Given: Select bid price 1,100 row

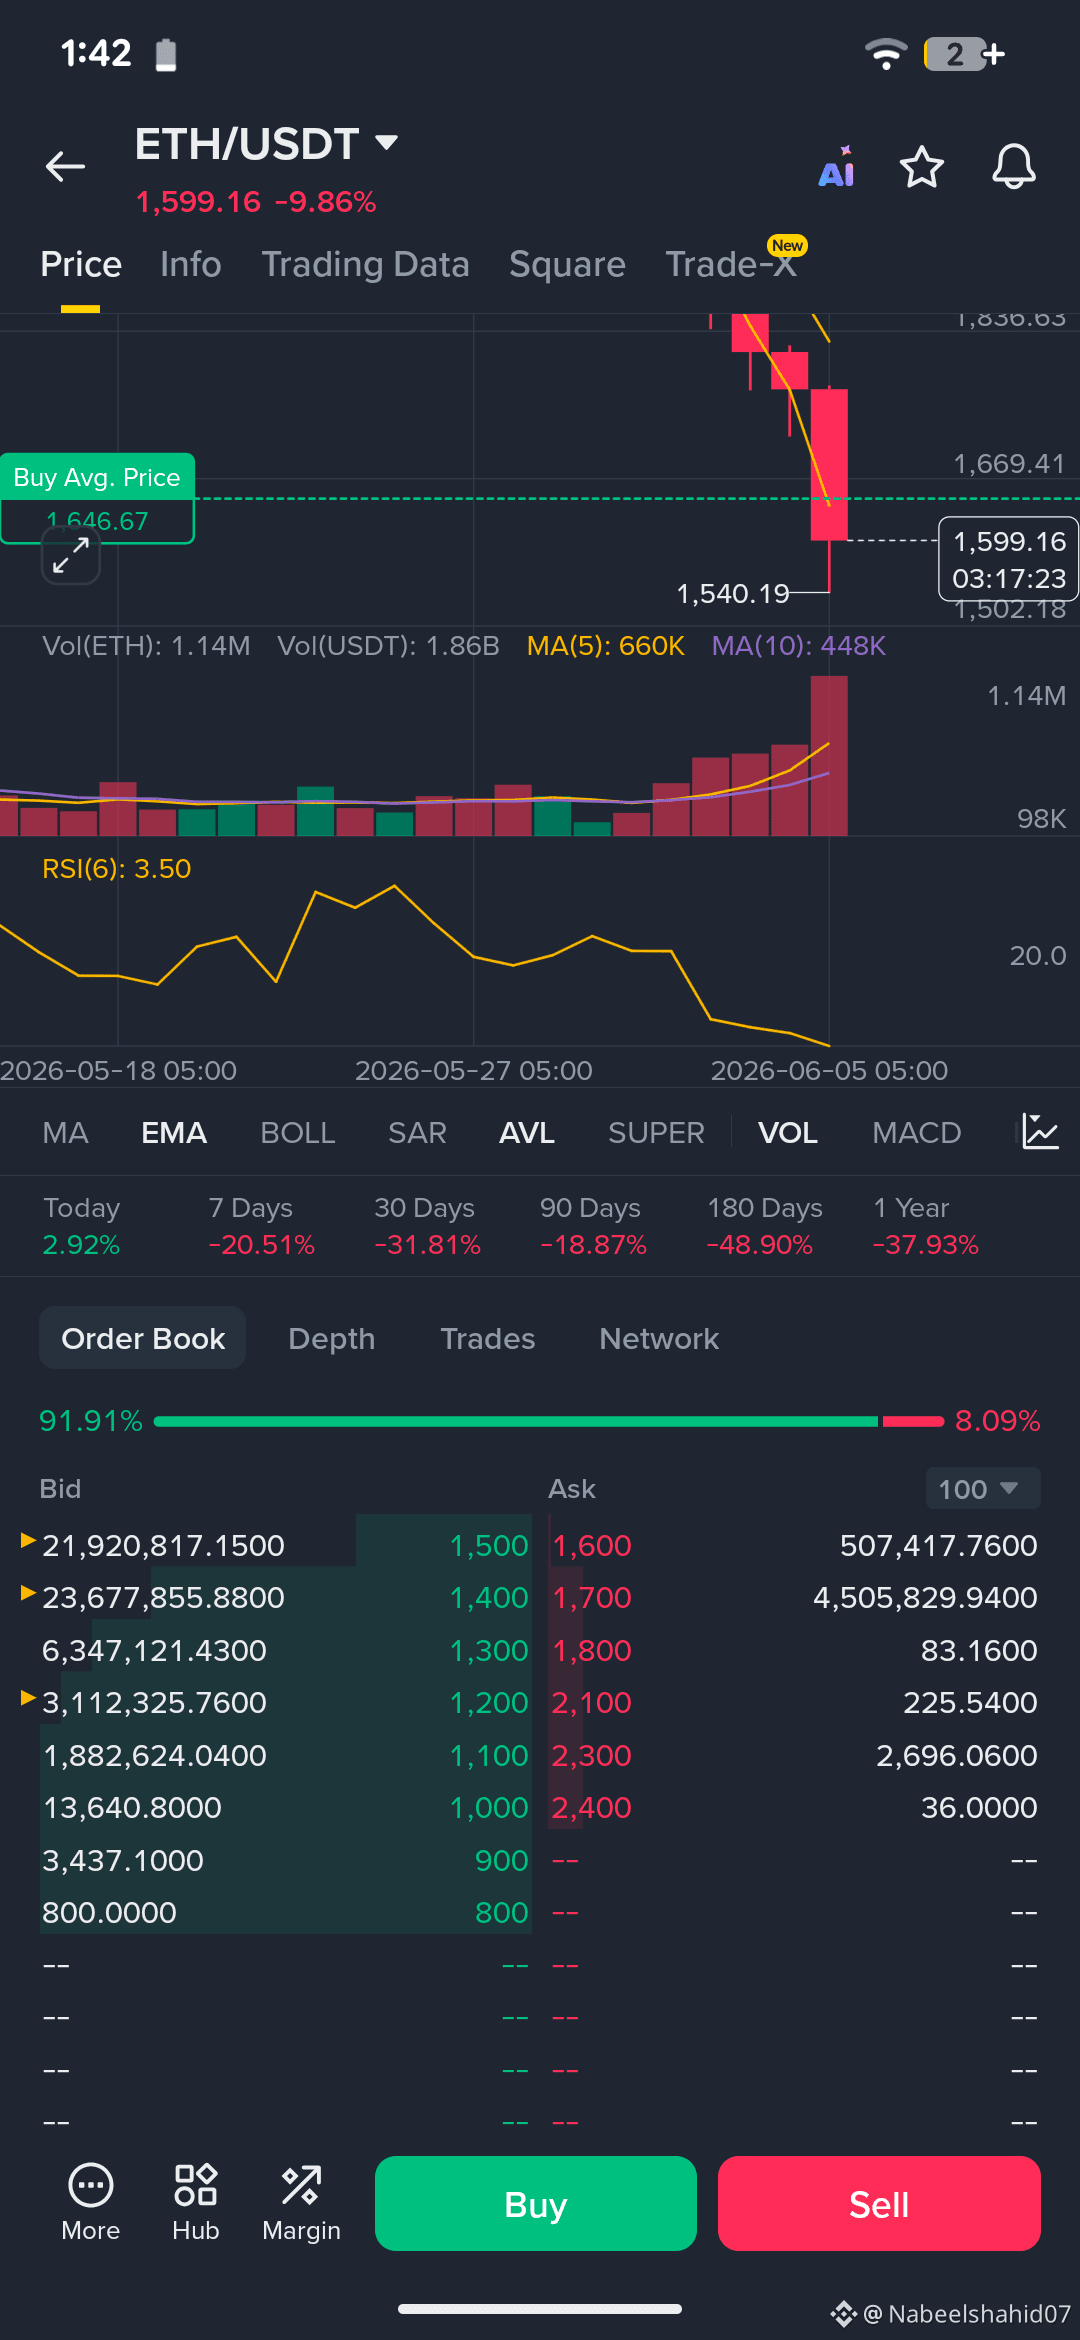Looking at the screenshot, I should 285,1755.
